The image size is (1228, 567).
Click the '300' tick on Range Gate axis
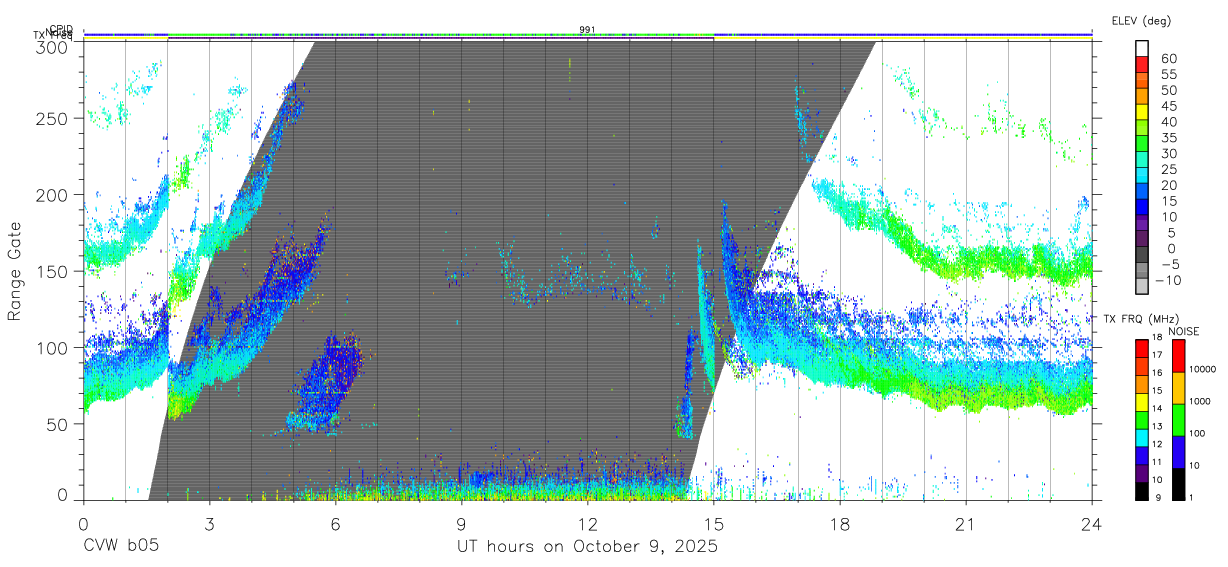pos(53,46)
